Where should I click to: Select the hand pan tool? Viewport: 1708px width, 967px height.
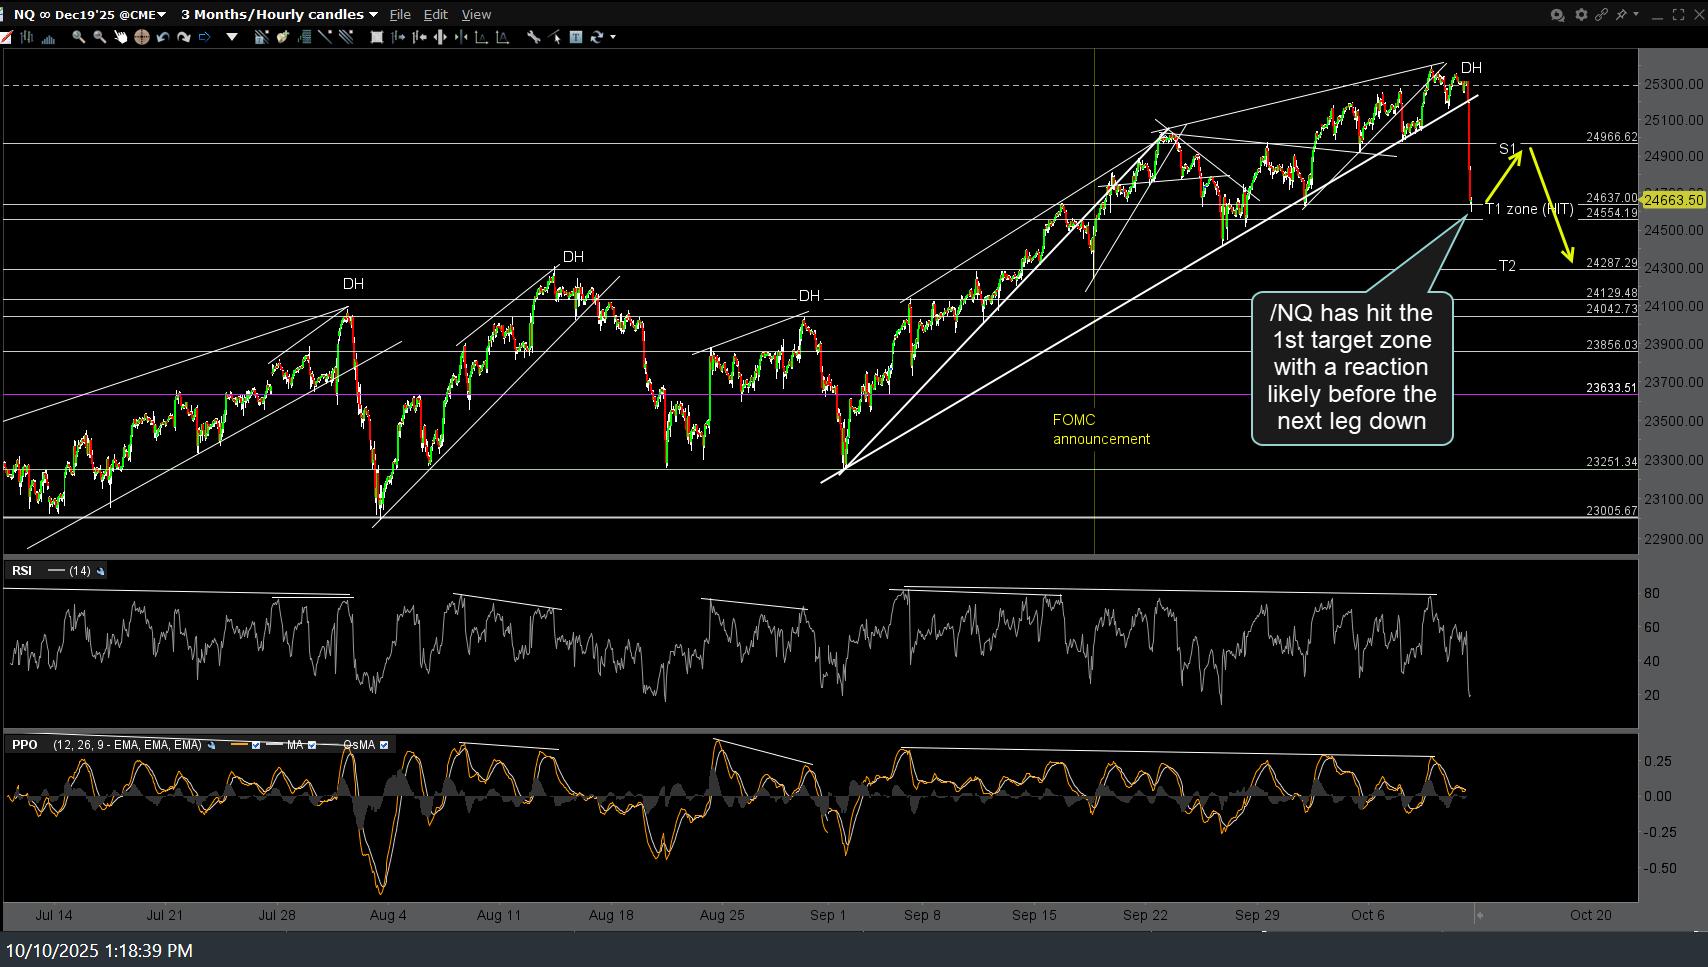pos(120,37)
